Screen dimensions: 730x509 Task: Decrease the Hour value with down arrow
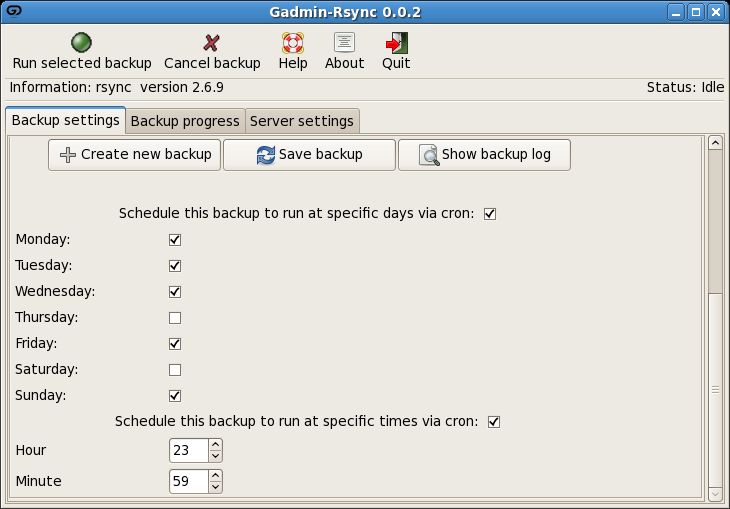[215, 456]
